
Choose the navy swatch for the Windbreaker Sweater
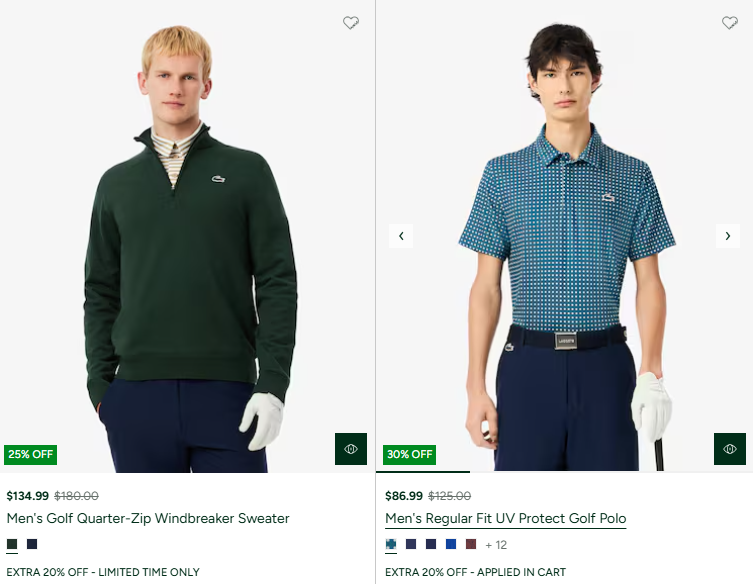(x=32, y=544)
